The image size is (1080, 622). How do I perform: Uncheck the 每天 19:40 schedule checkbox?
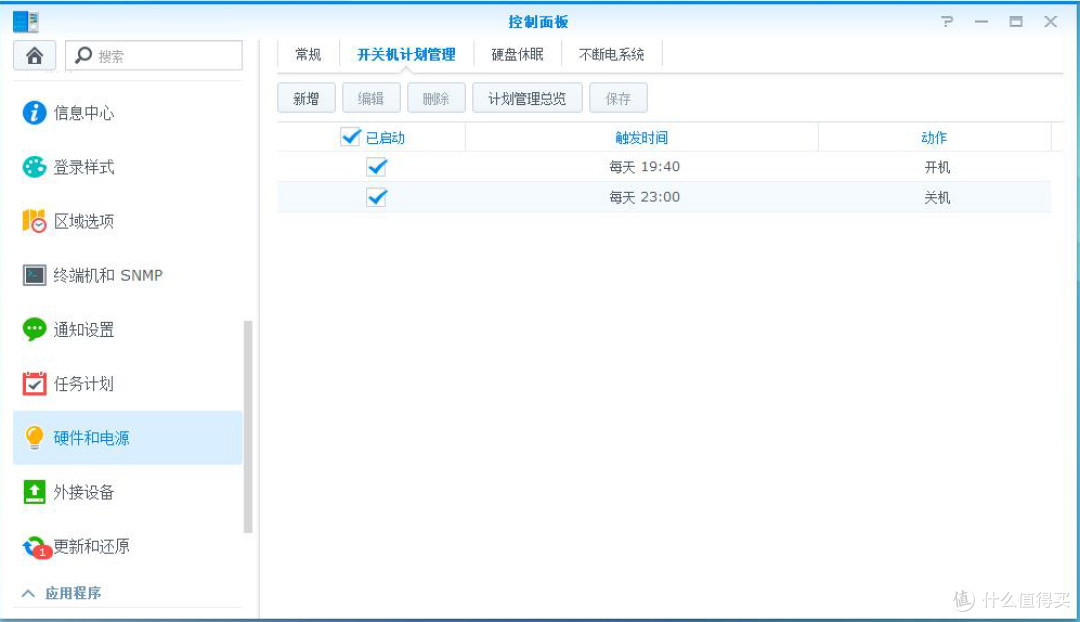pyautogui.click(x=377, y=167)
